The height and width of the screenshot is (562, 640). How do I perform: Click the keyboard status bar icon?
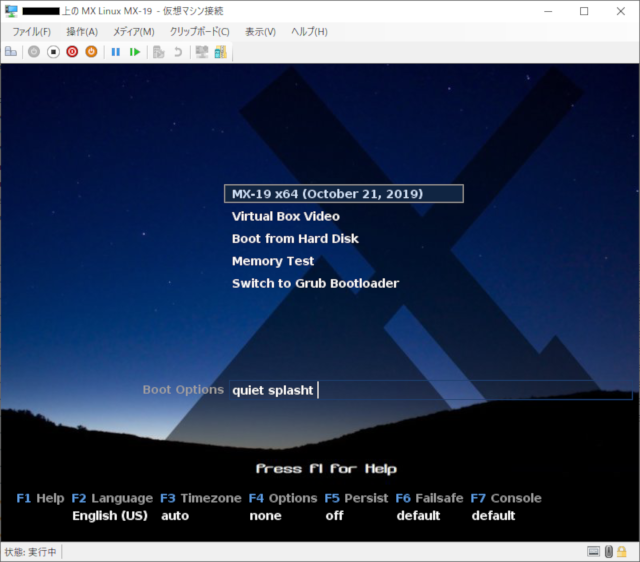[593, 552]
